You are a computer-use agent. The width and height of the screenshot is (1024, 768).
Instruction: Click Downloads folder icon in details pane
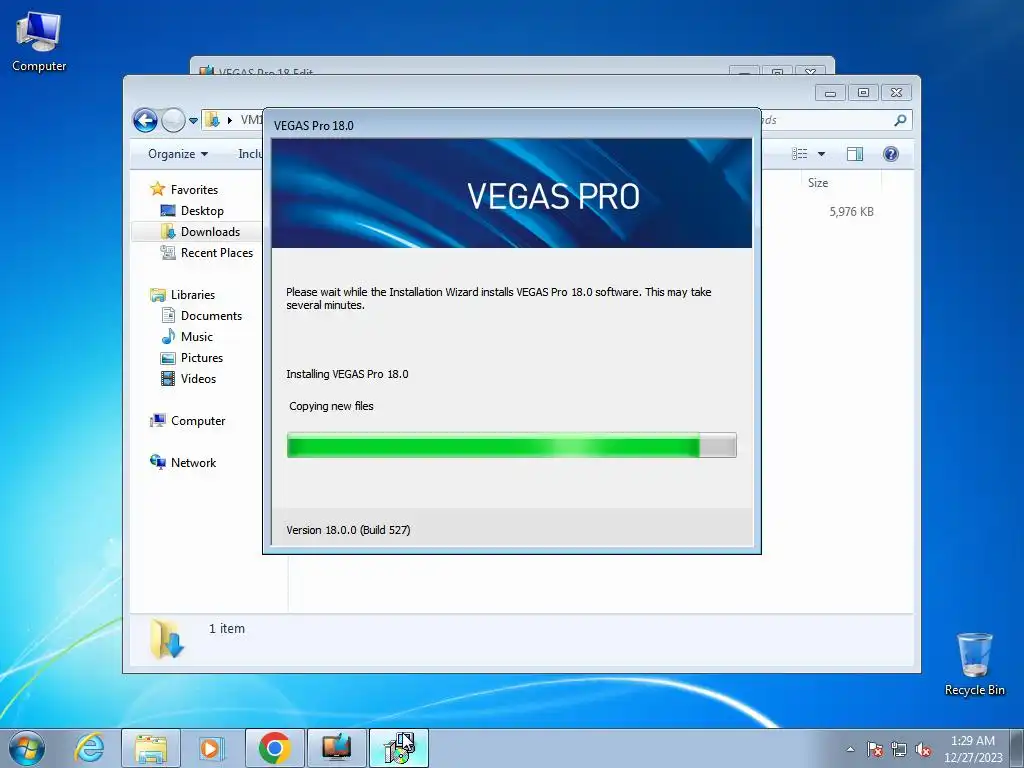(x=168, y=639)
